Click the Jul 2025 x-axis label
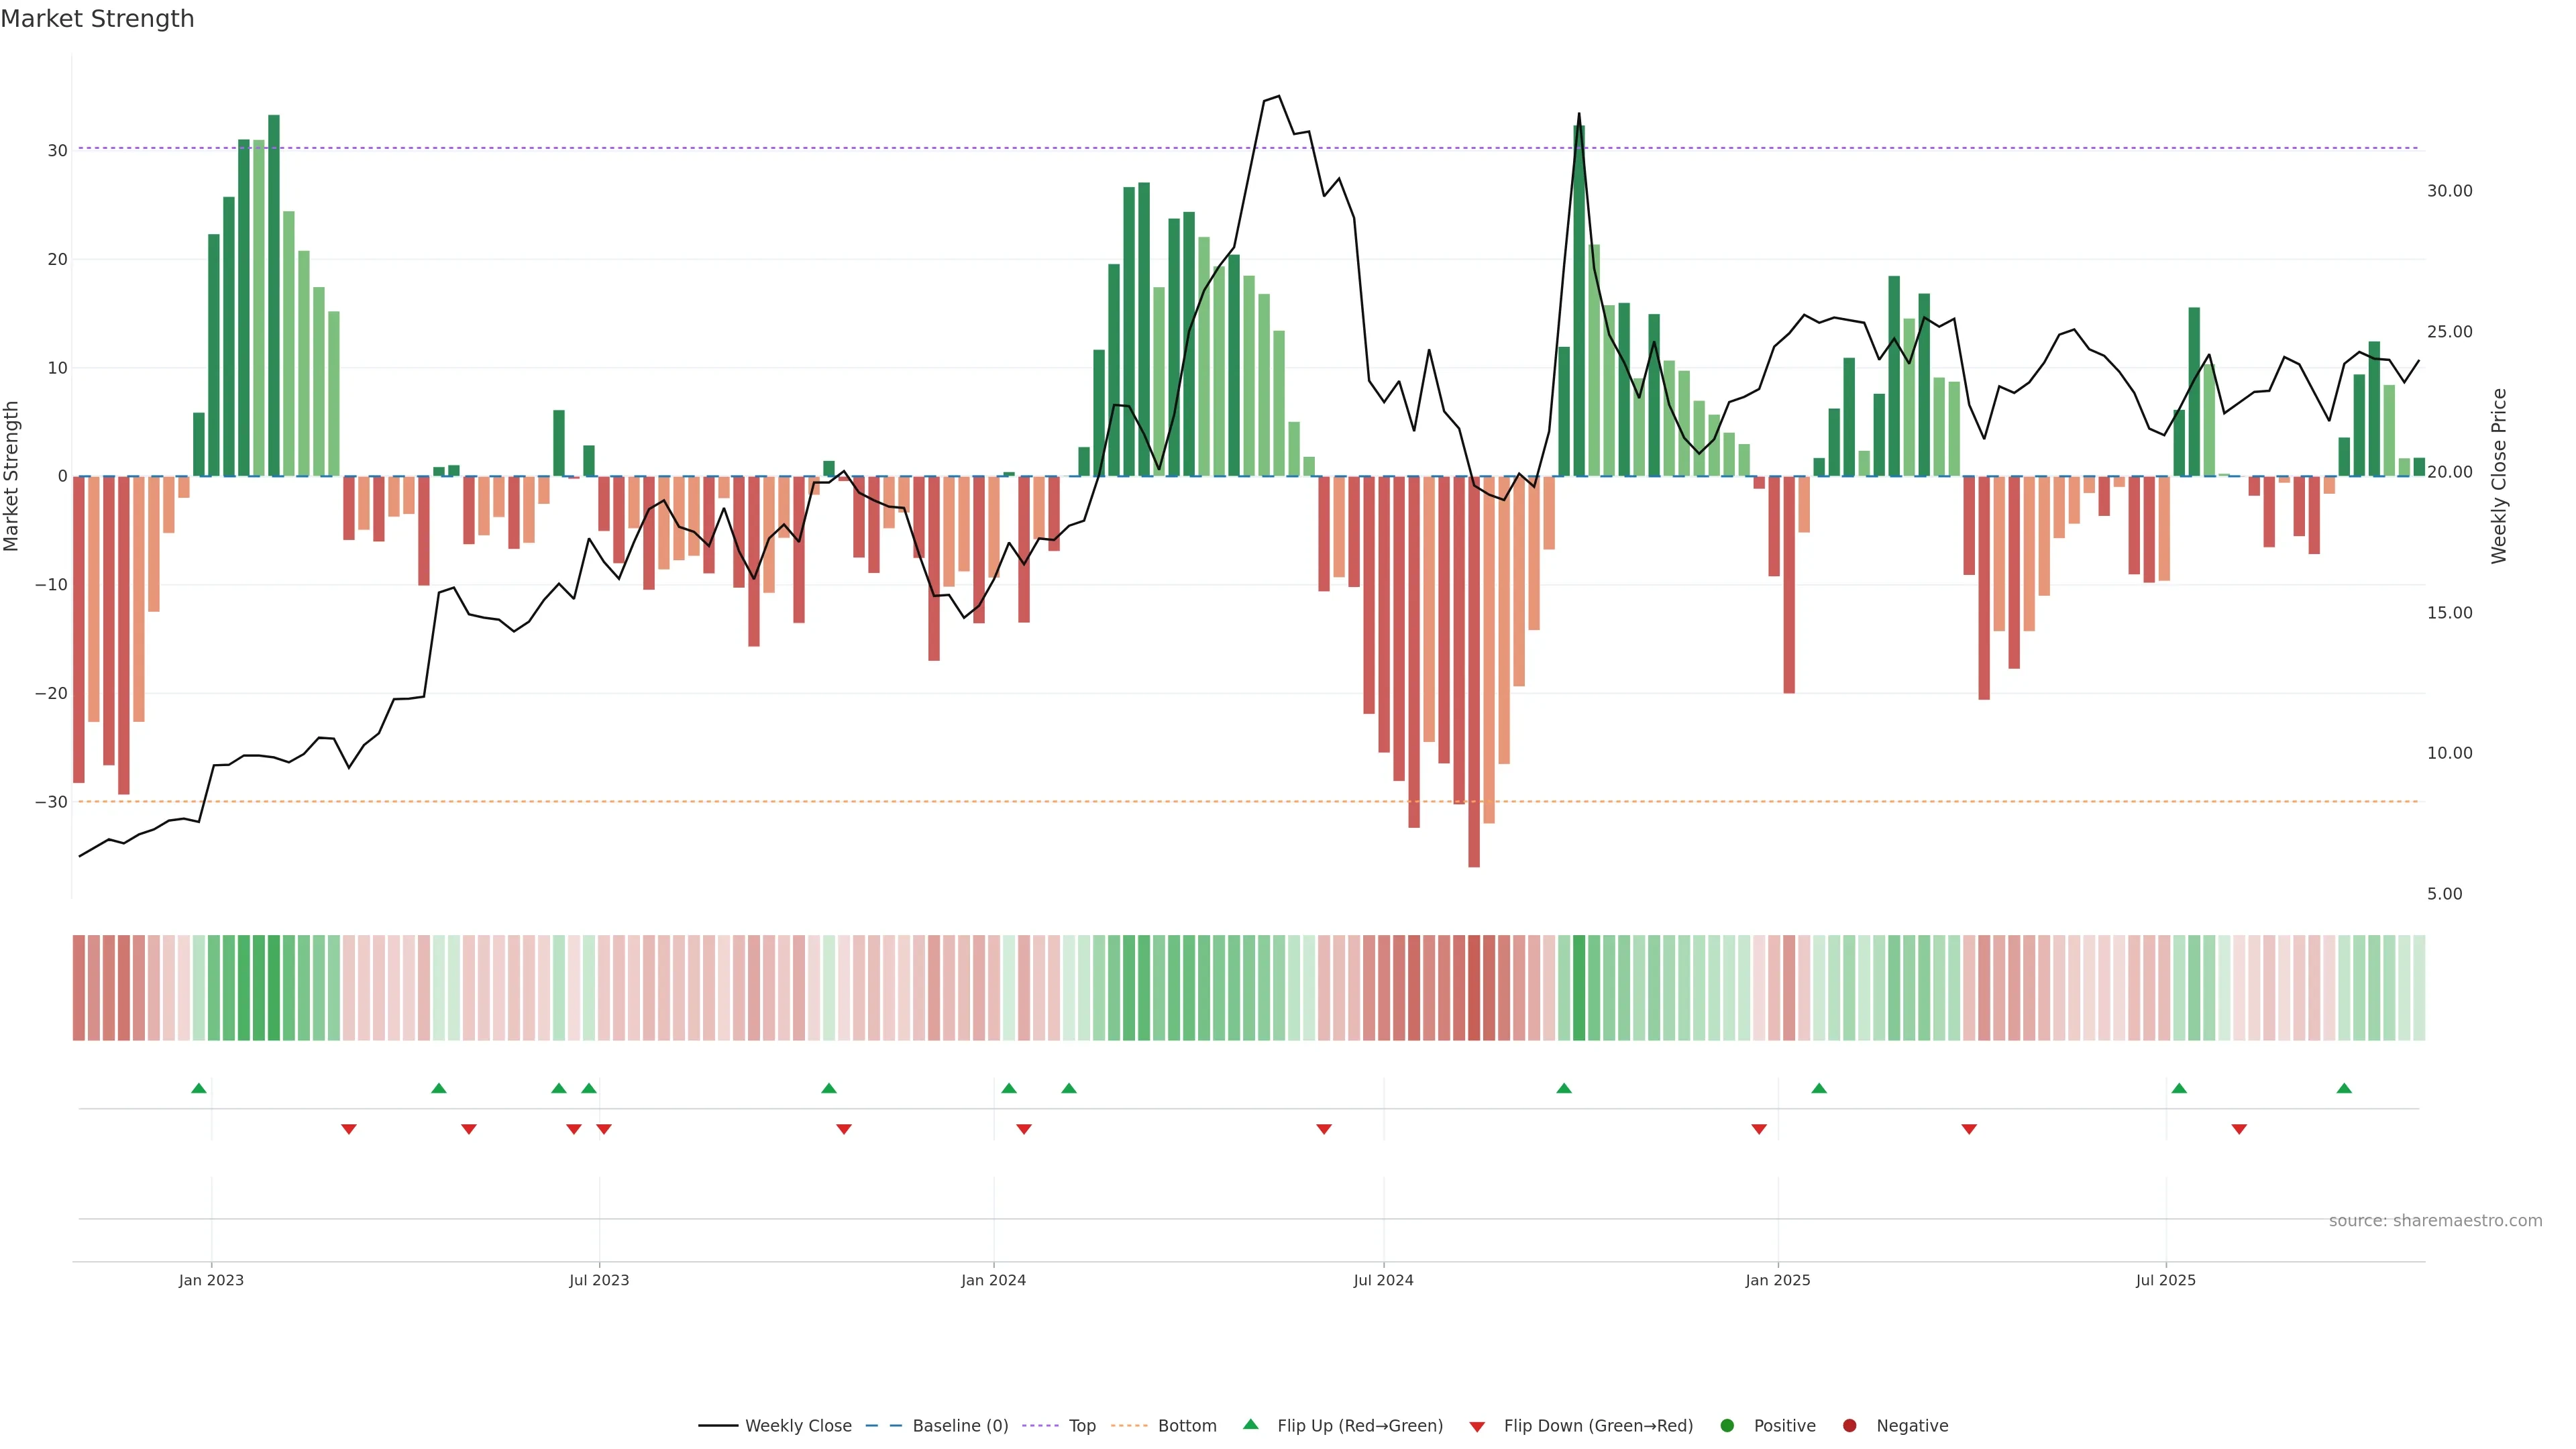 (x=2165, y=1280)
